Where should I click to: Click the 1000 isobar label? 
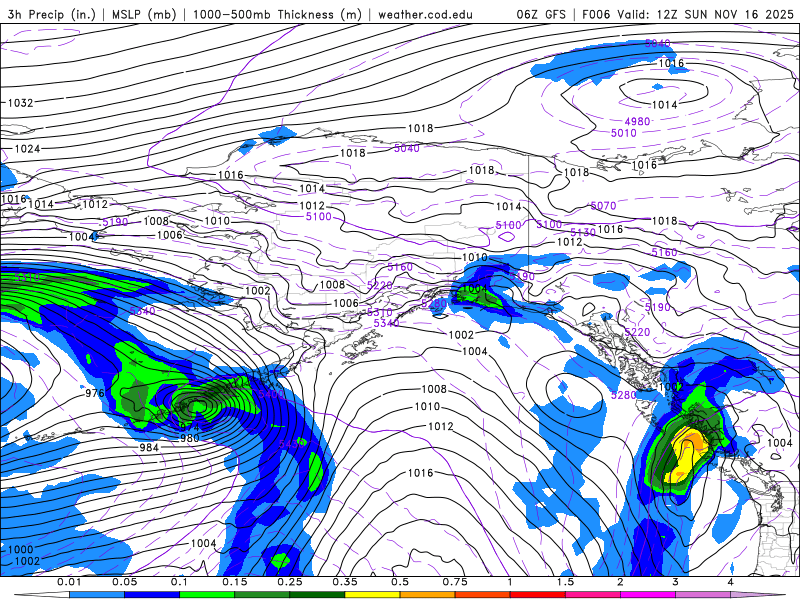(20, 549)
